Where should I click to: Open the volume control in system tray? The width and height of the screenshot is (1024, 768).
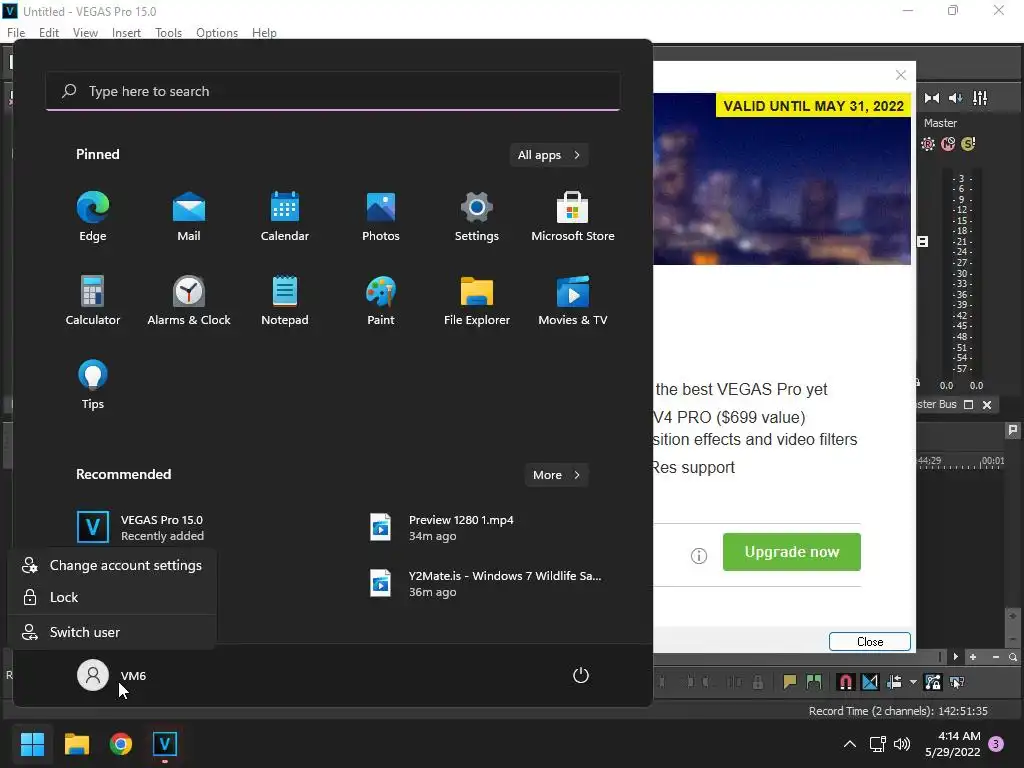[x=902, y=744]
